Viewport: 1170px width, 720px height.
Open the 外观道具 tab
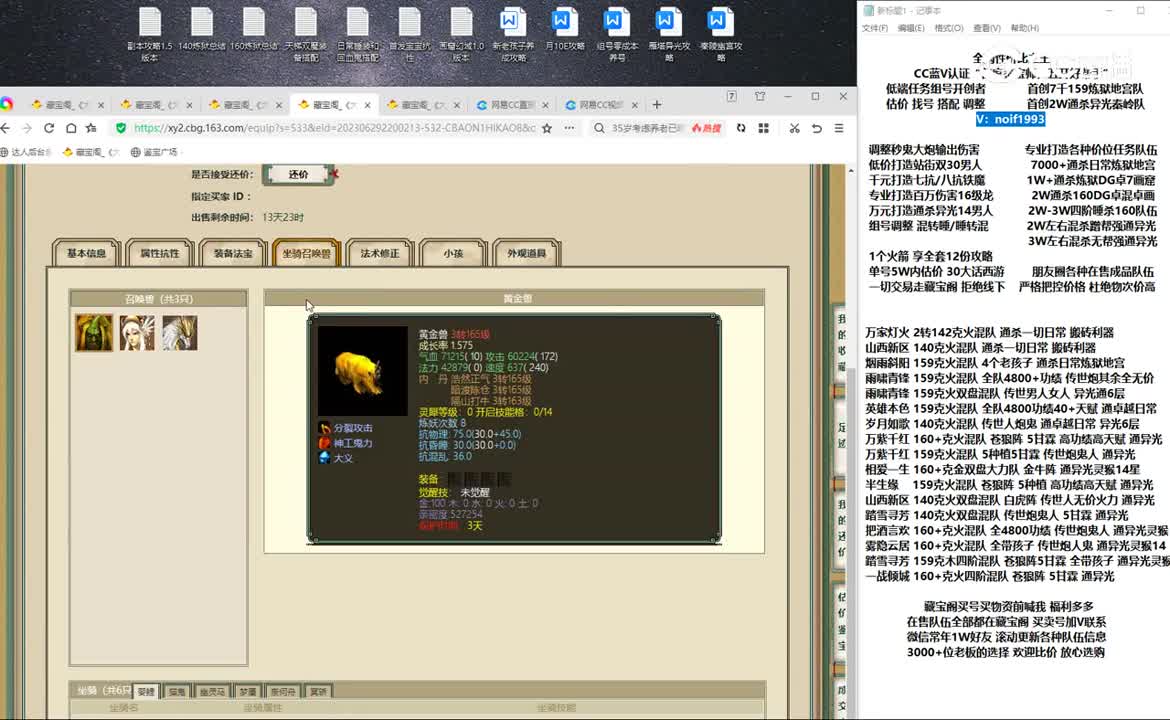point(526,254)
